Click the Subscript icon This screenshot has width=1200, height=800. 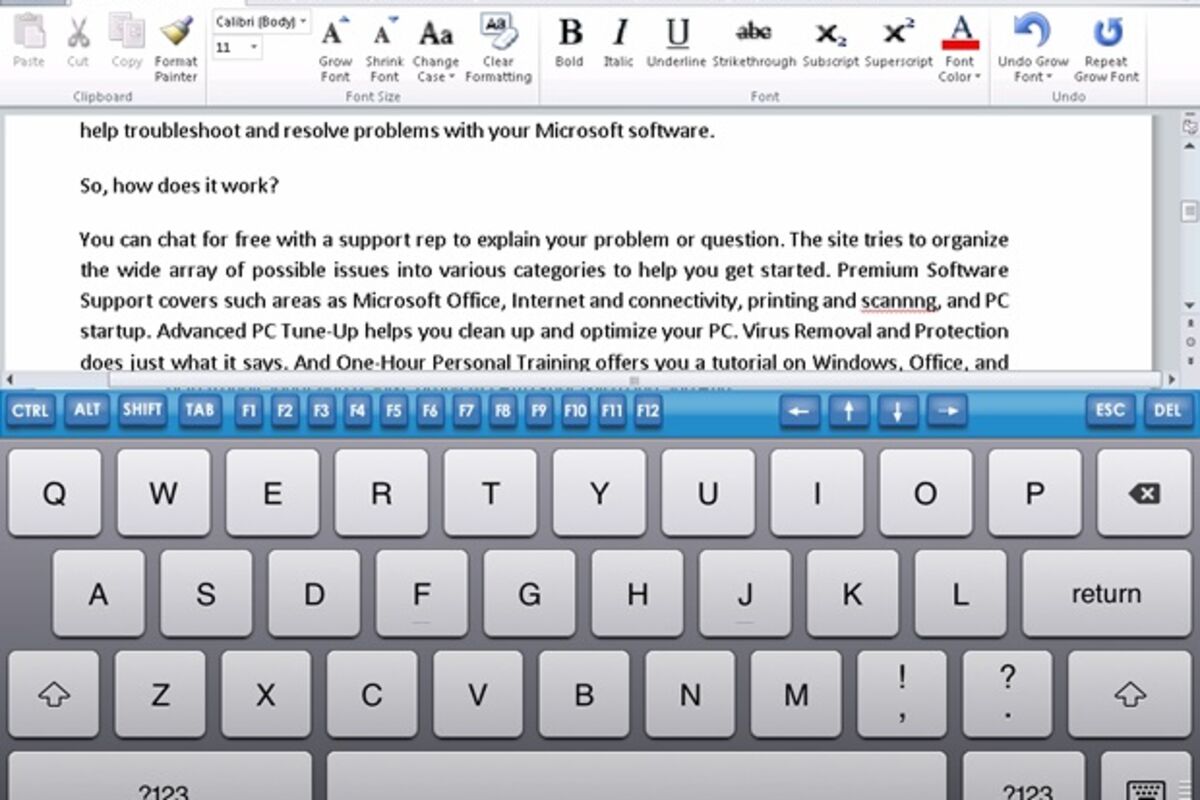[x=830, y=35]
